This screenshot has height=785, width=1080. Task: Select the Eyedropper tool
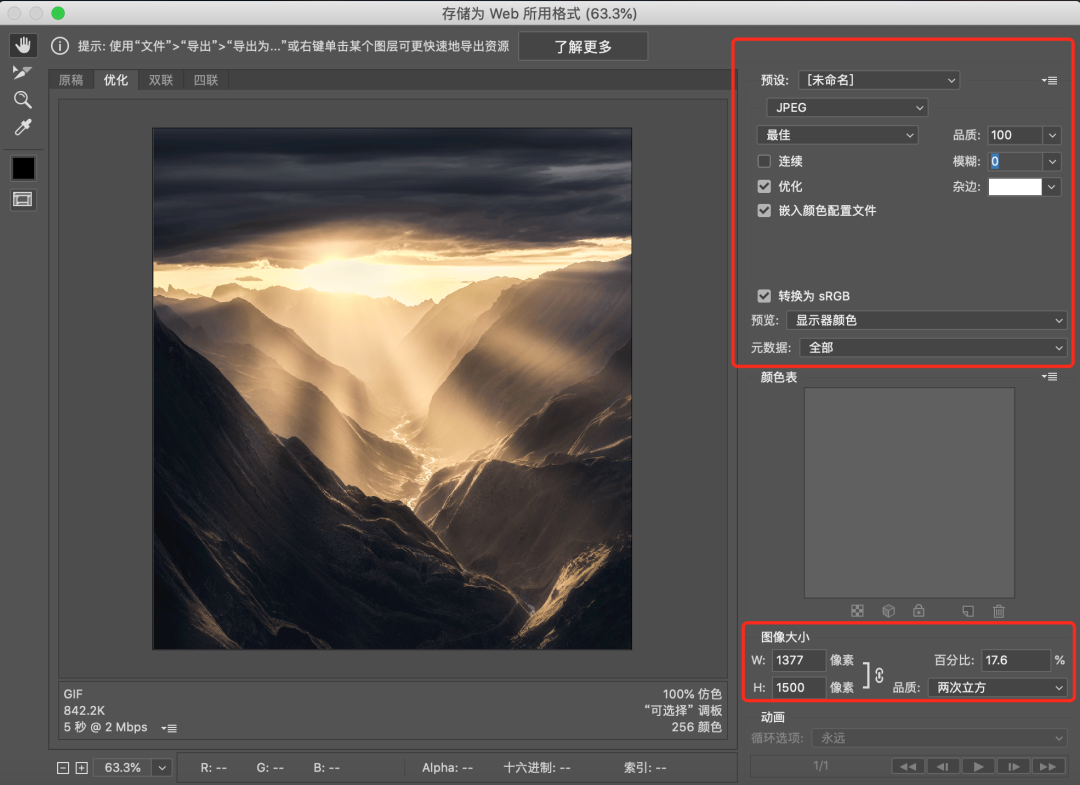(x=23, y=127)
